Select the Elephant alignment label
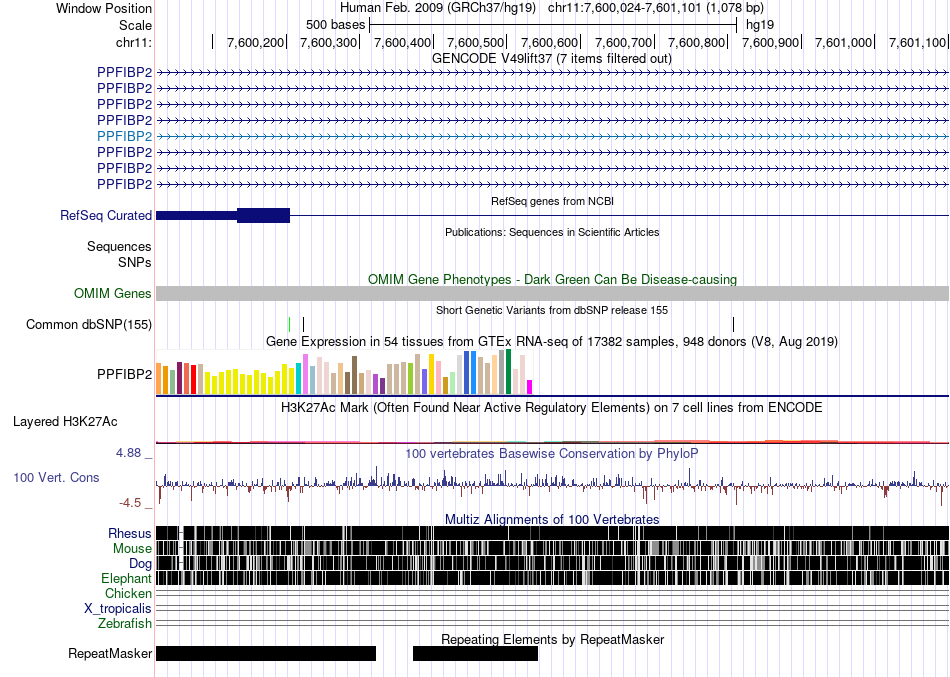Image resolution: width=950 pixels, height=677 pixels. [x=126, y=578]
